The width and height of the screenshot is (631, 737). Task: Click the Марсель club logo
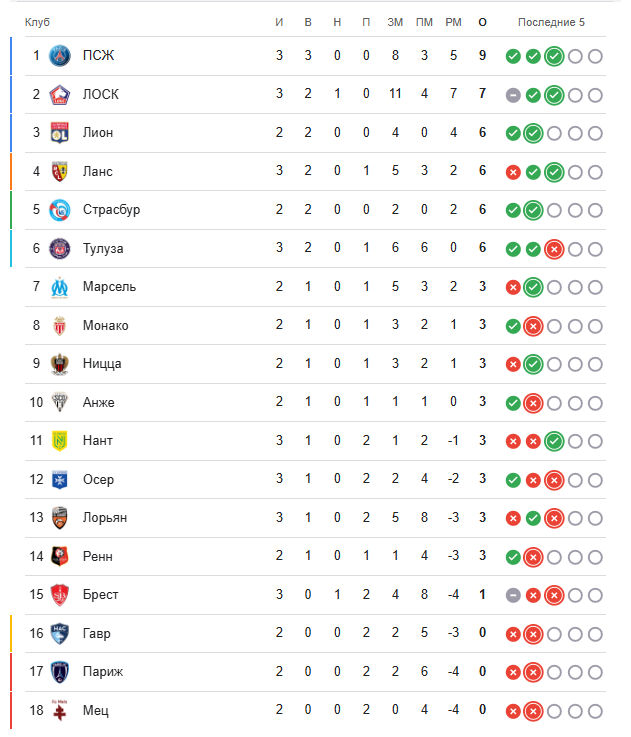pos(61,287)
